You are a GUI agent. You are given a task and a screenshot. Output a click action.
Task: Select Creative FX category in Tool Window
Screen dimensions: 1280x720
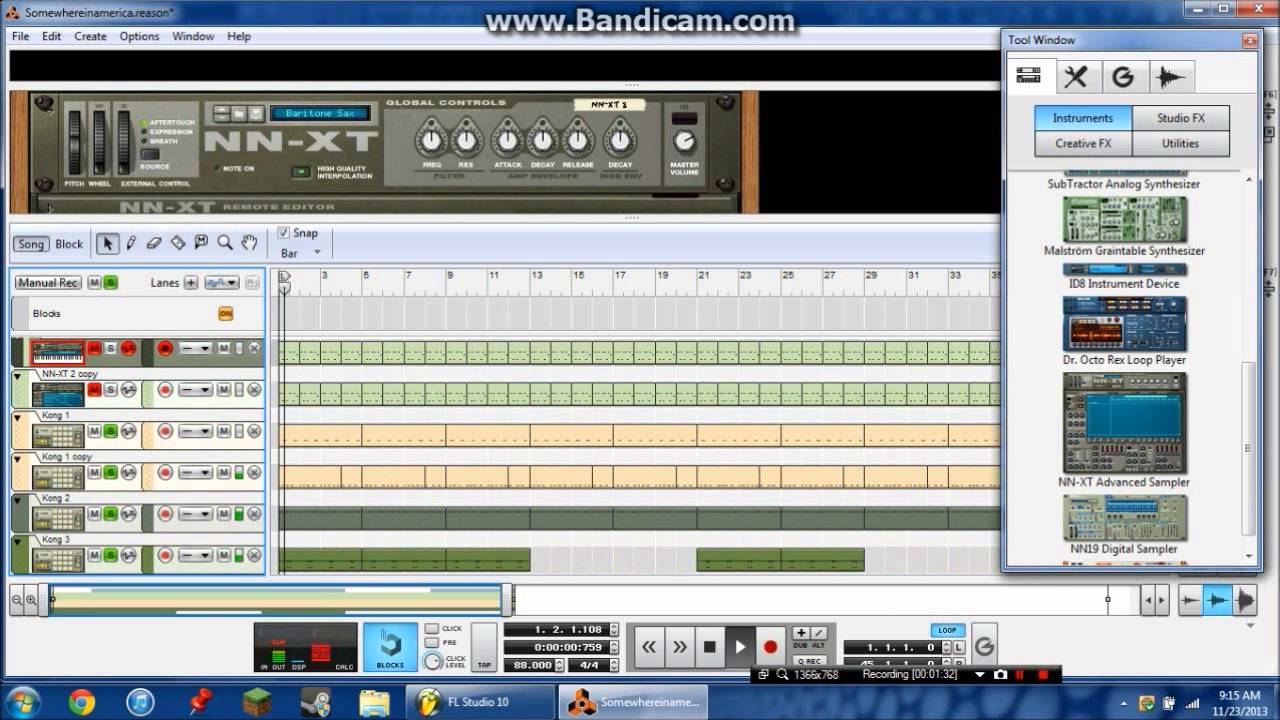1083,143
